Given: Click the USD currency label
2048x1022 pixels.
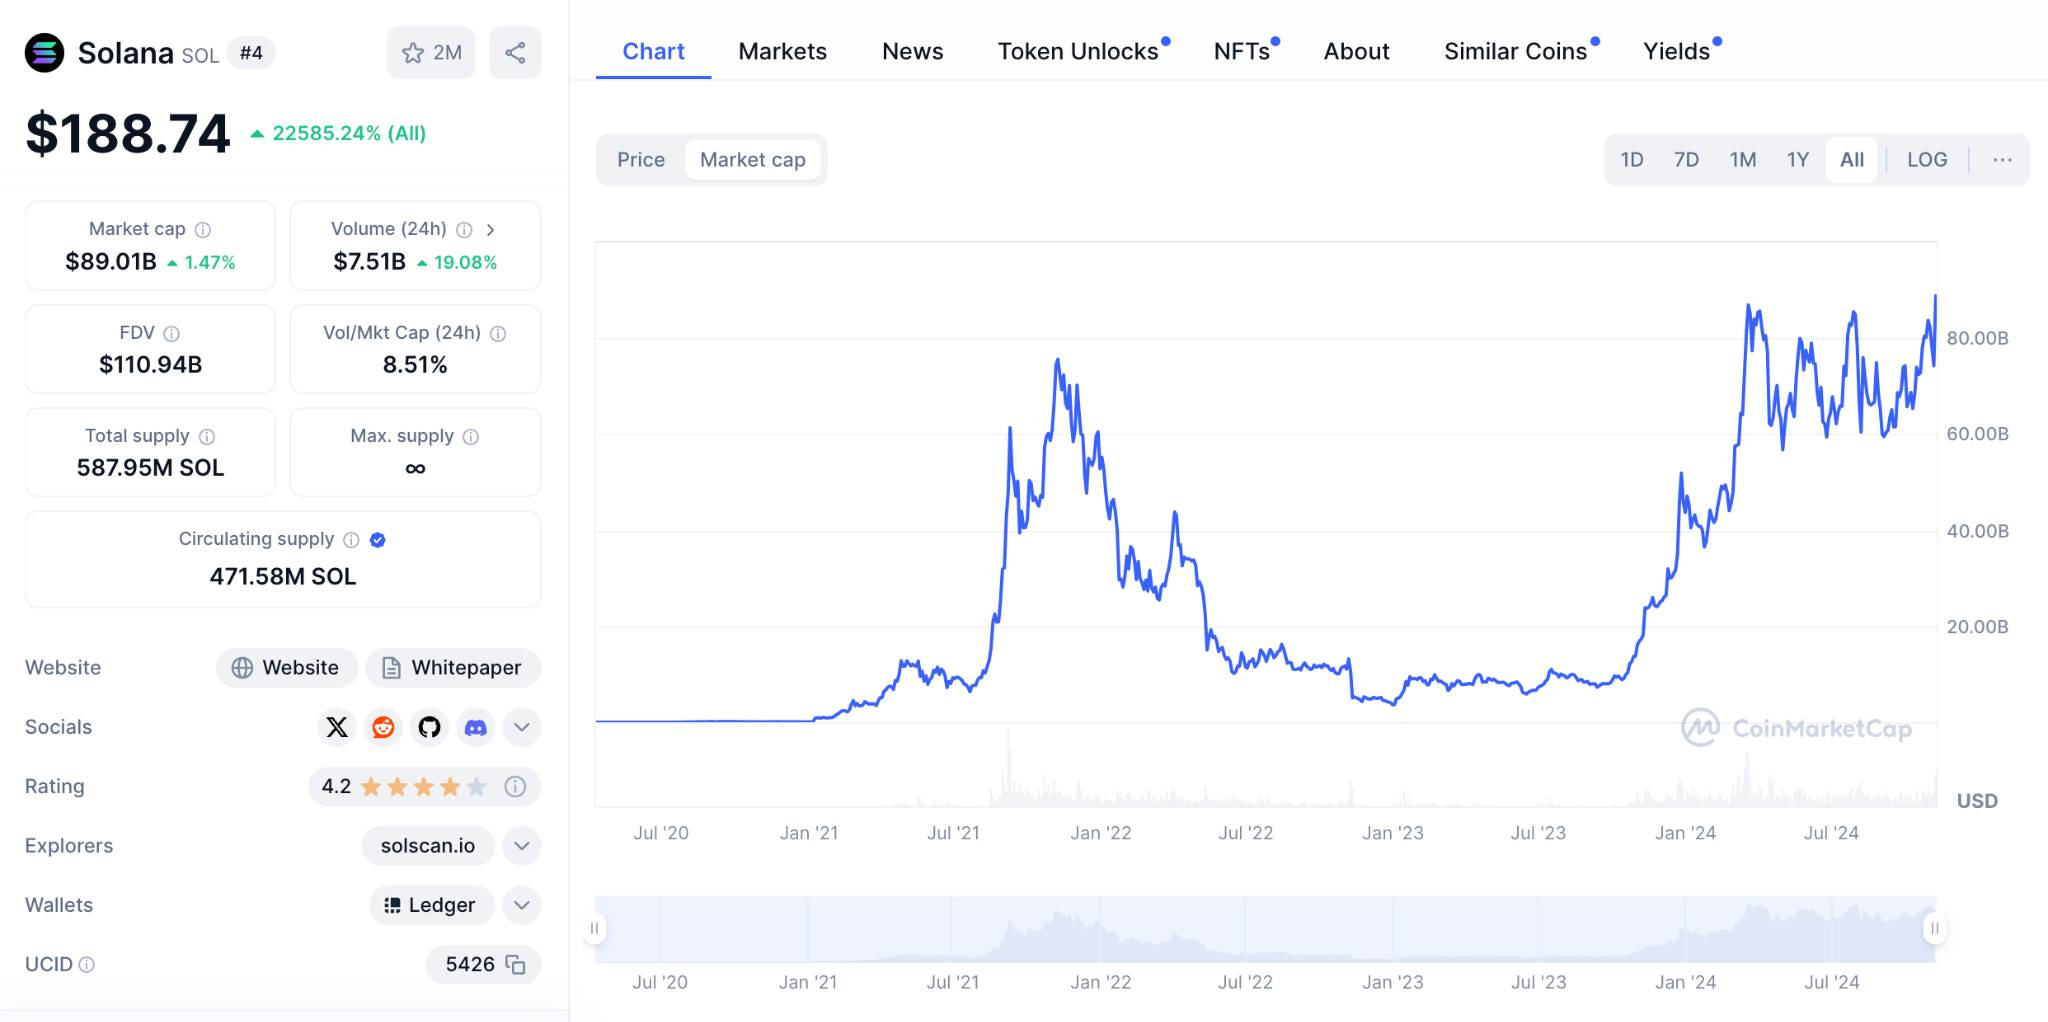Looking at the screenshot, I should pos(1977,801).
